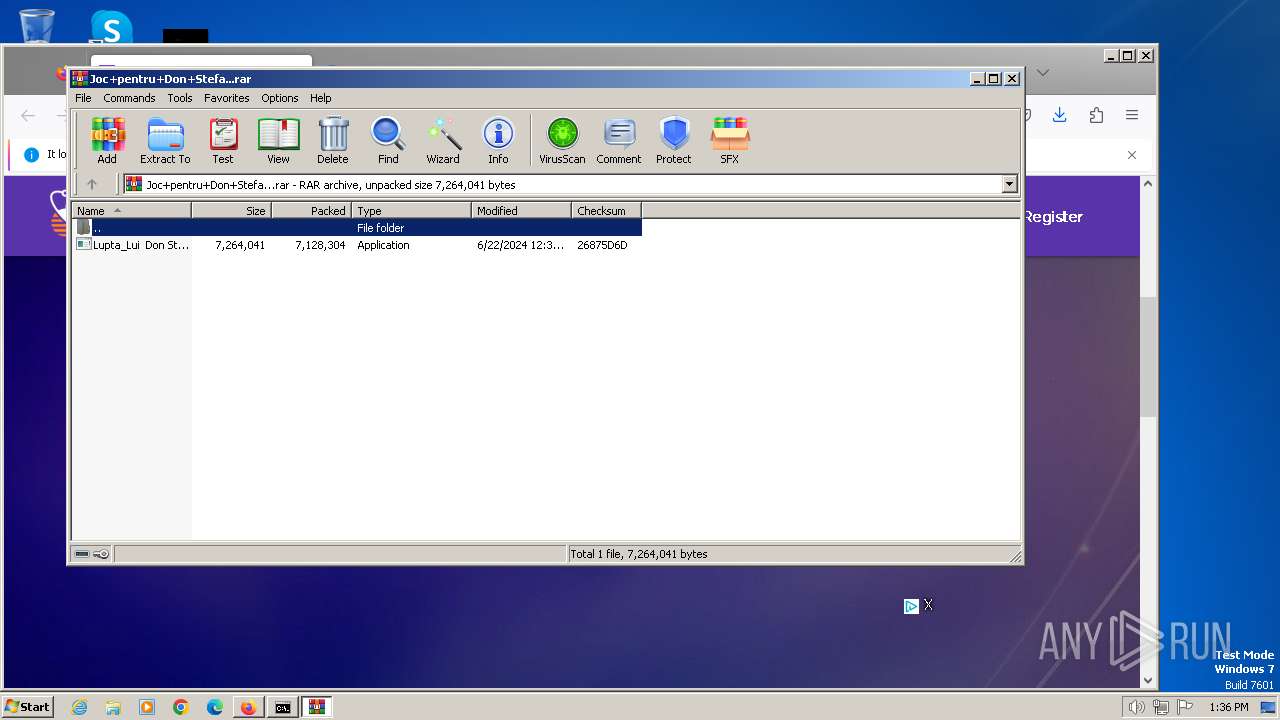
Task: Go up one level arrow button
Action: pos(92,184)
